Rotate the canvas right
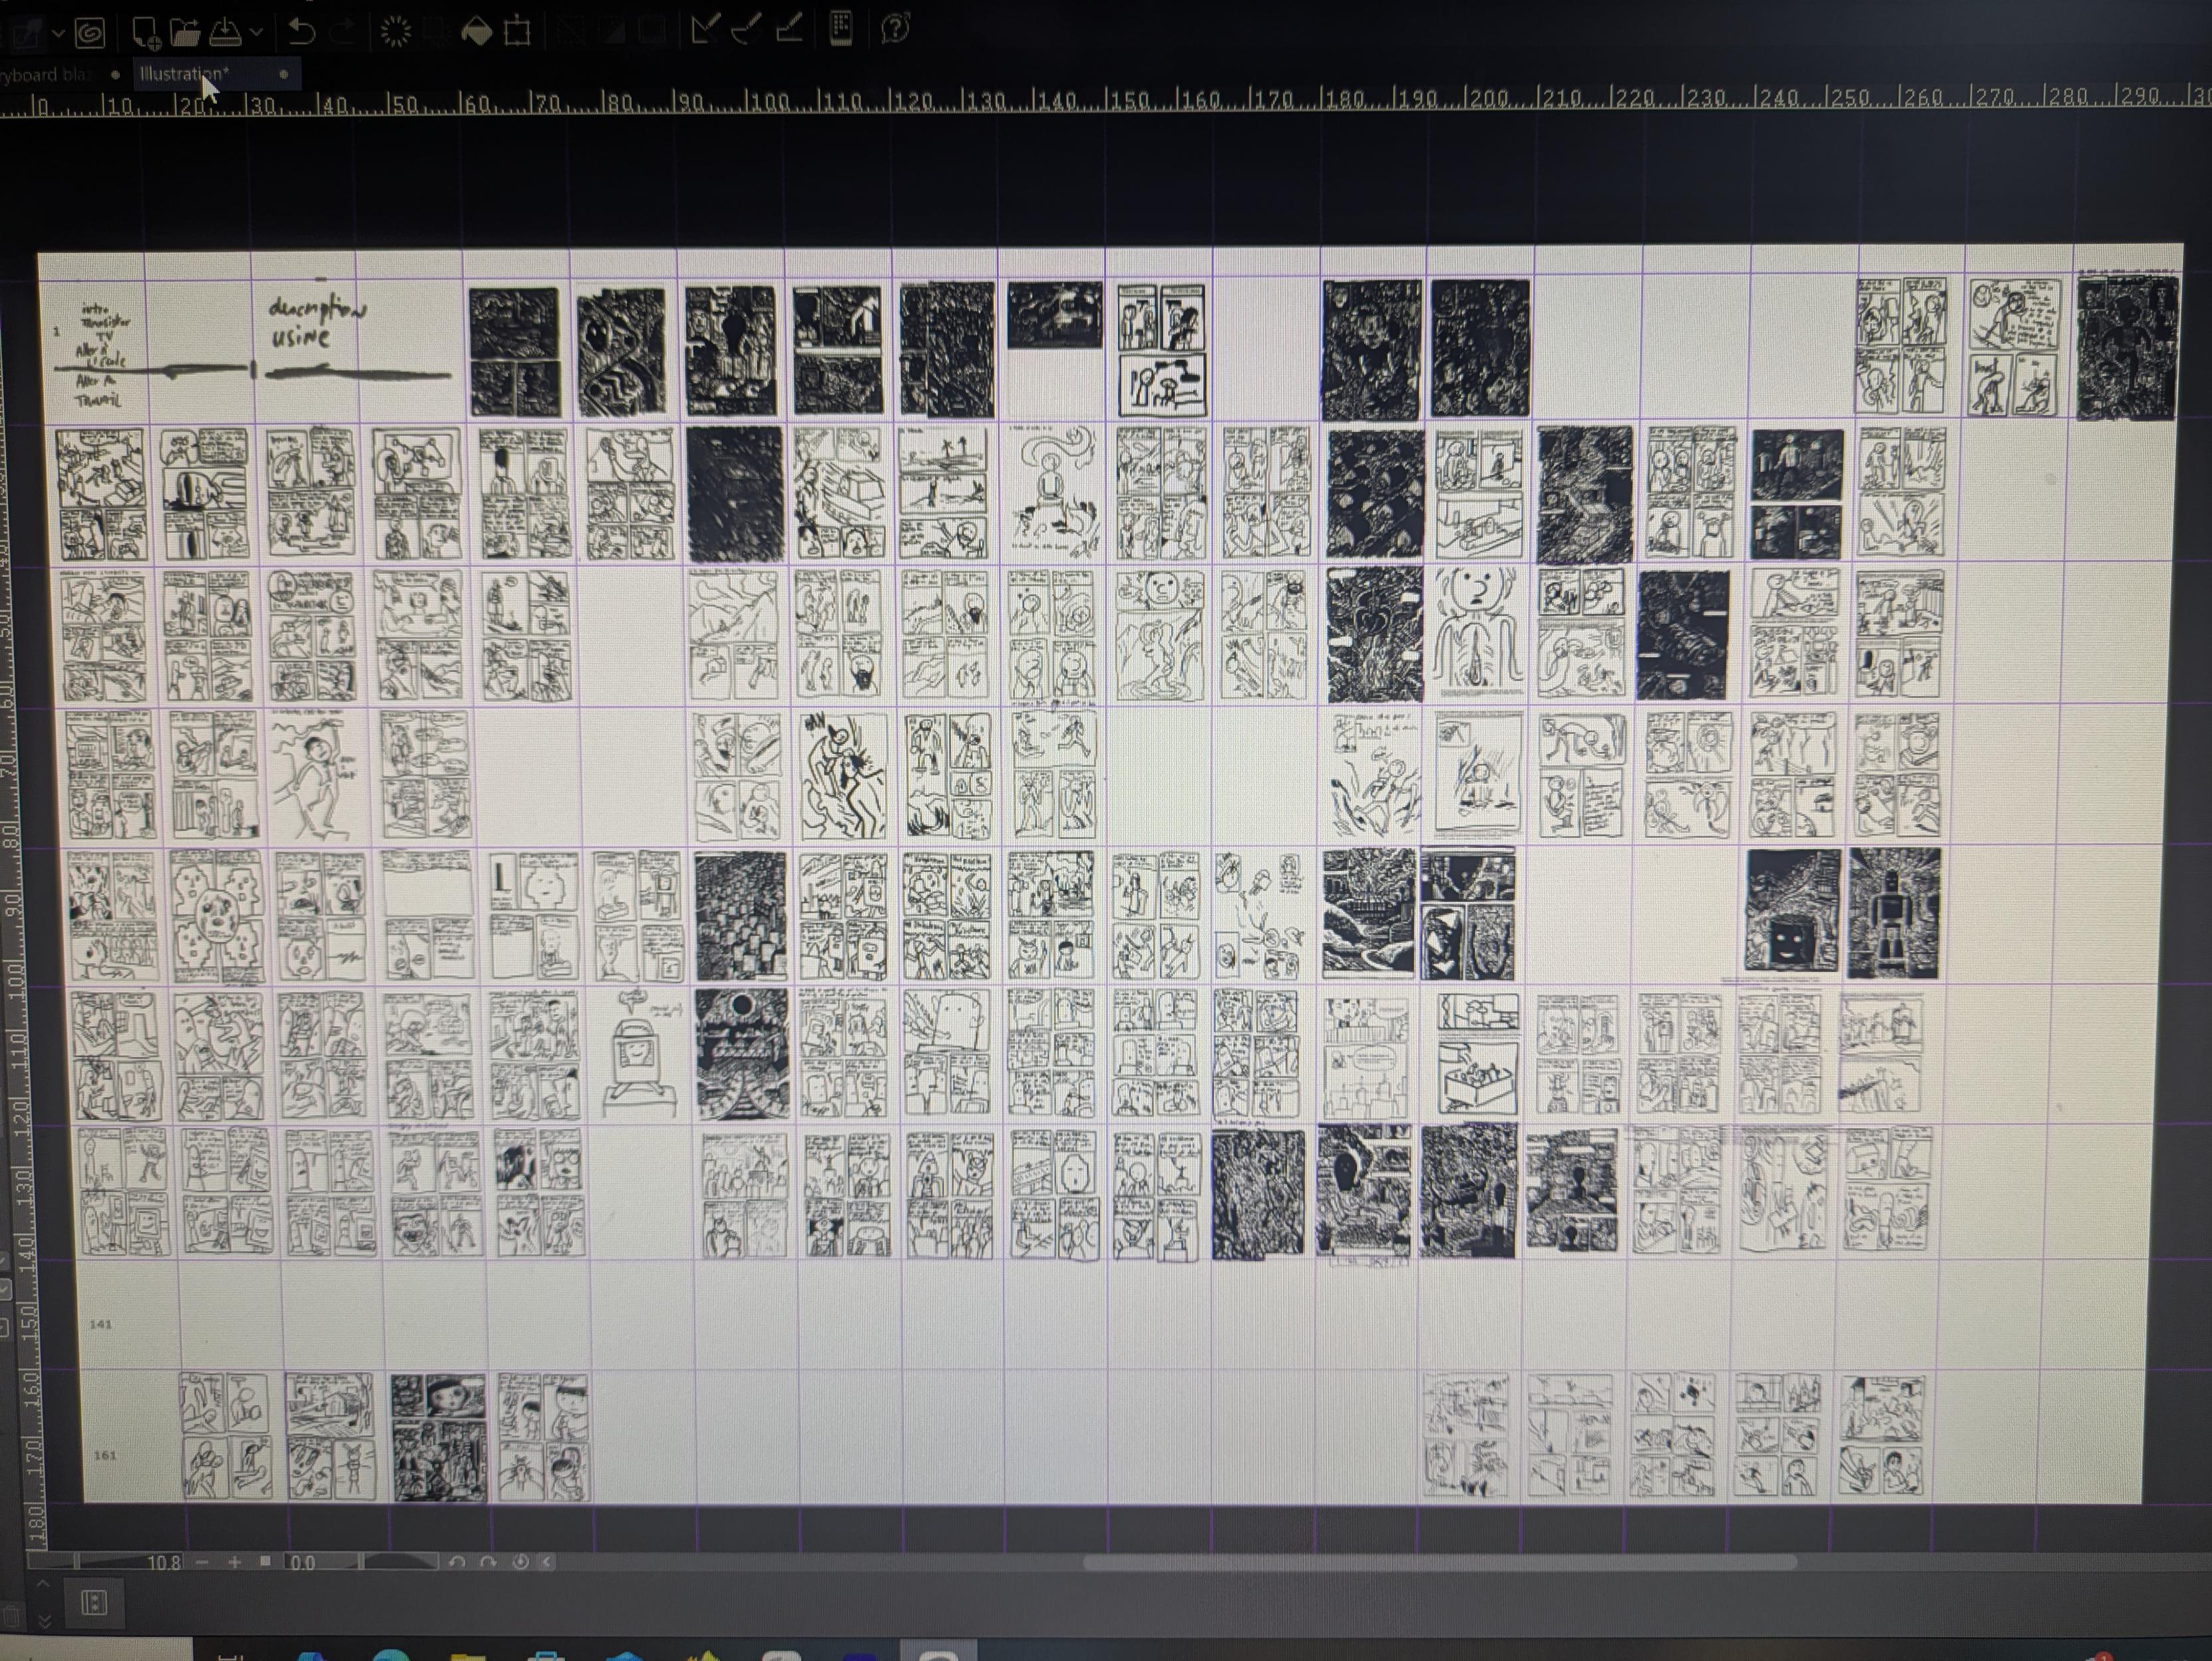Image resolution: width=2212 pixels, height=1661 pixels. [x=488, y=1562]
